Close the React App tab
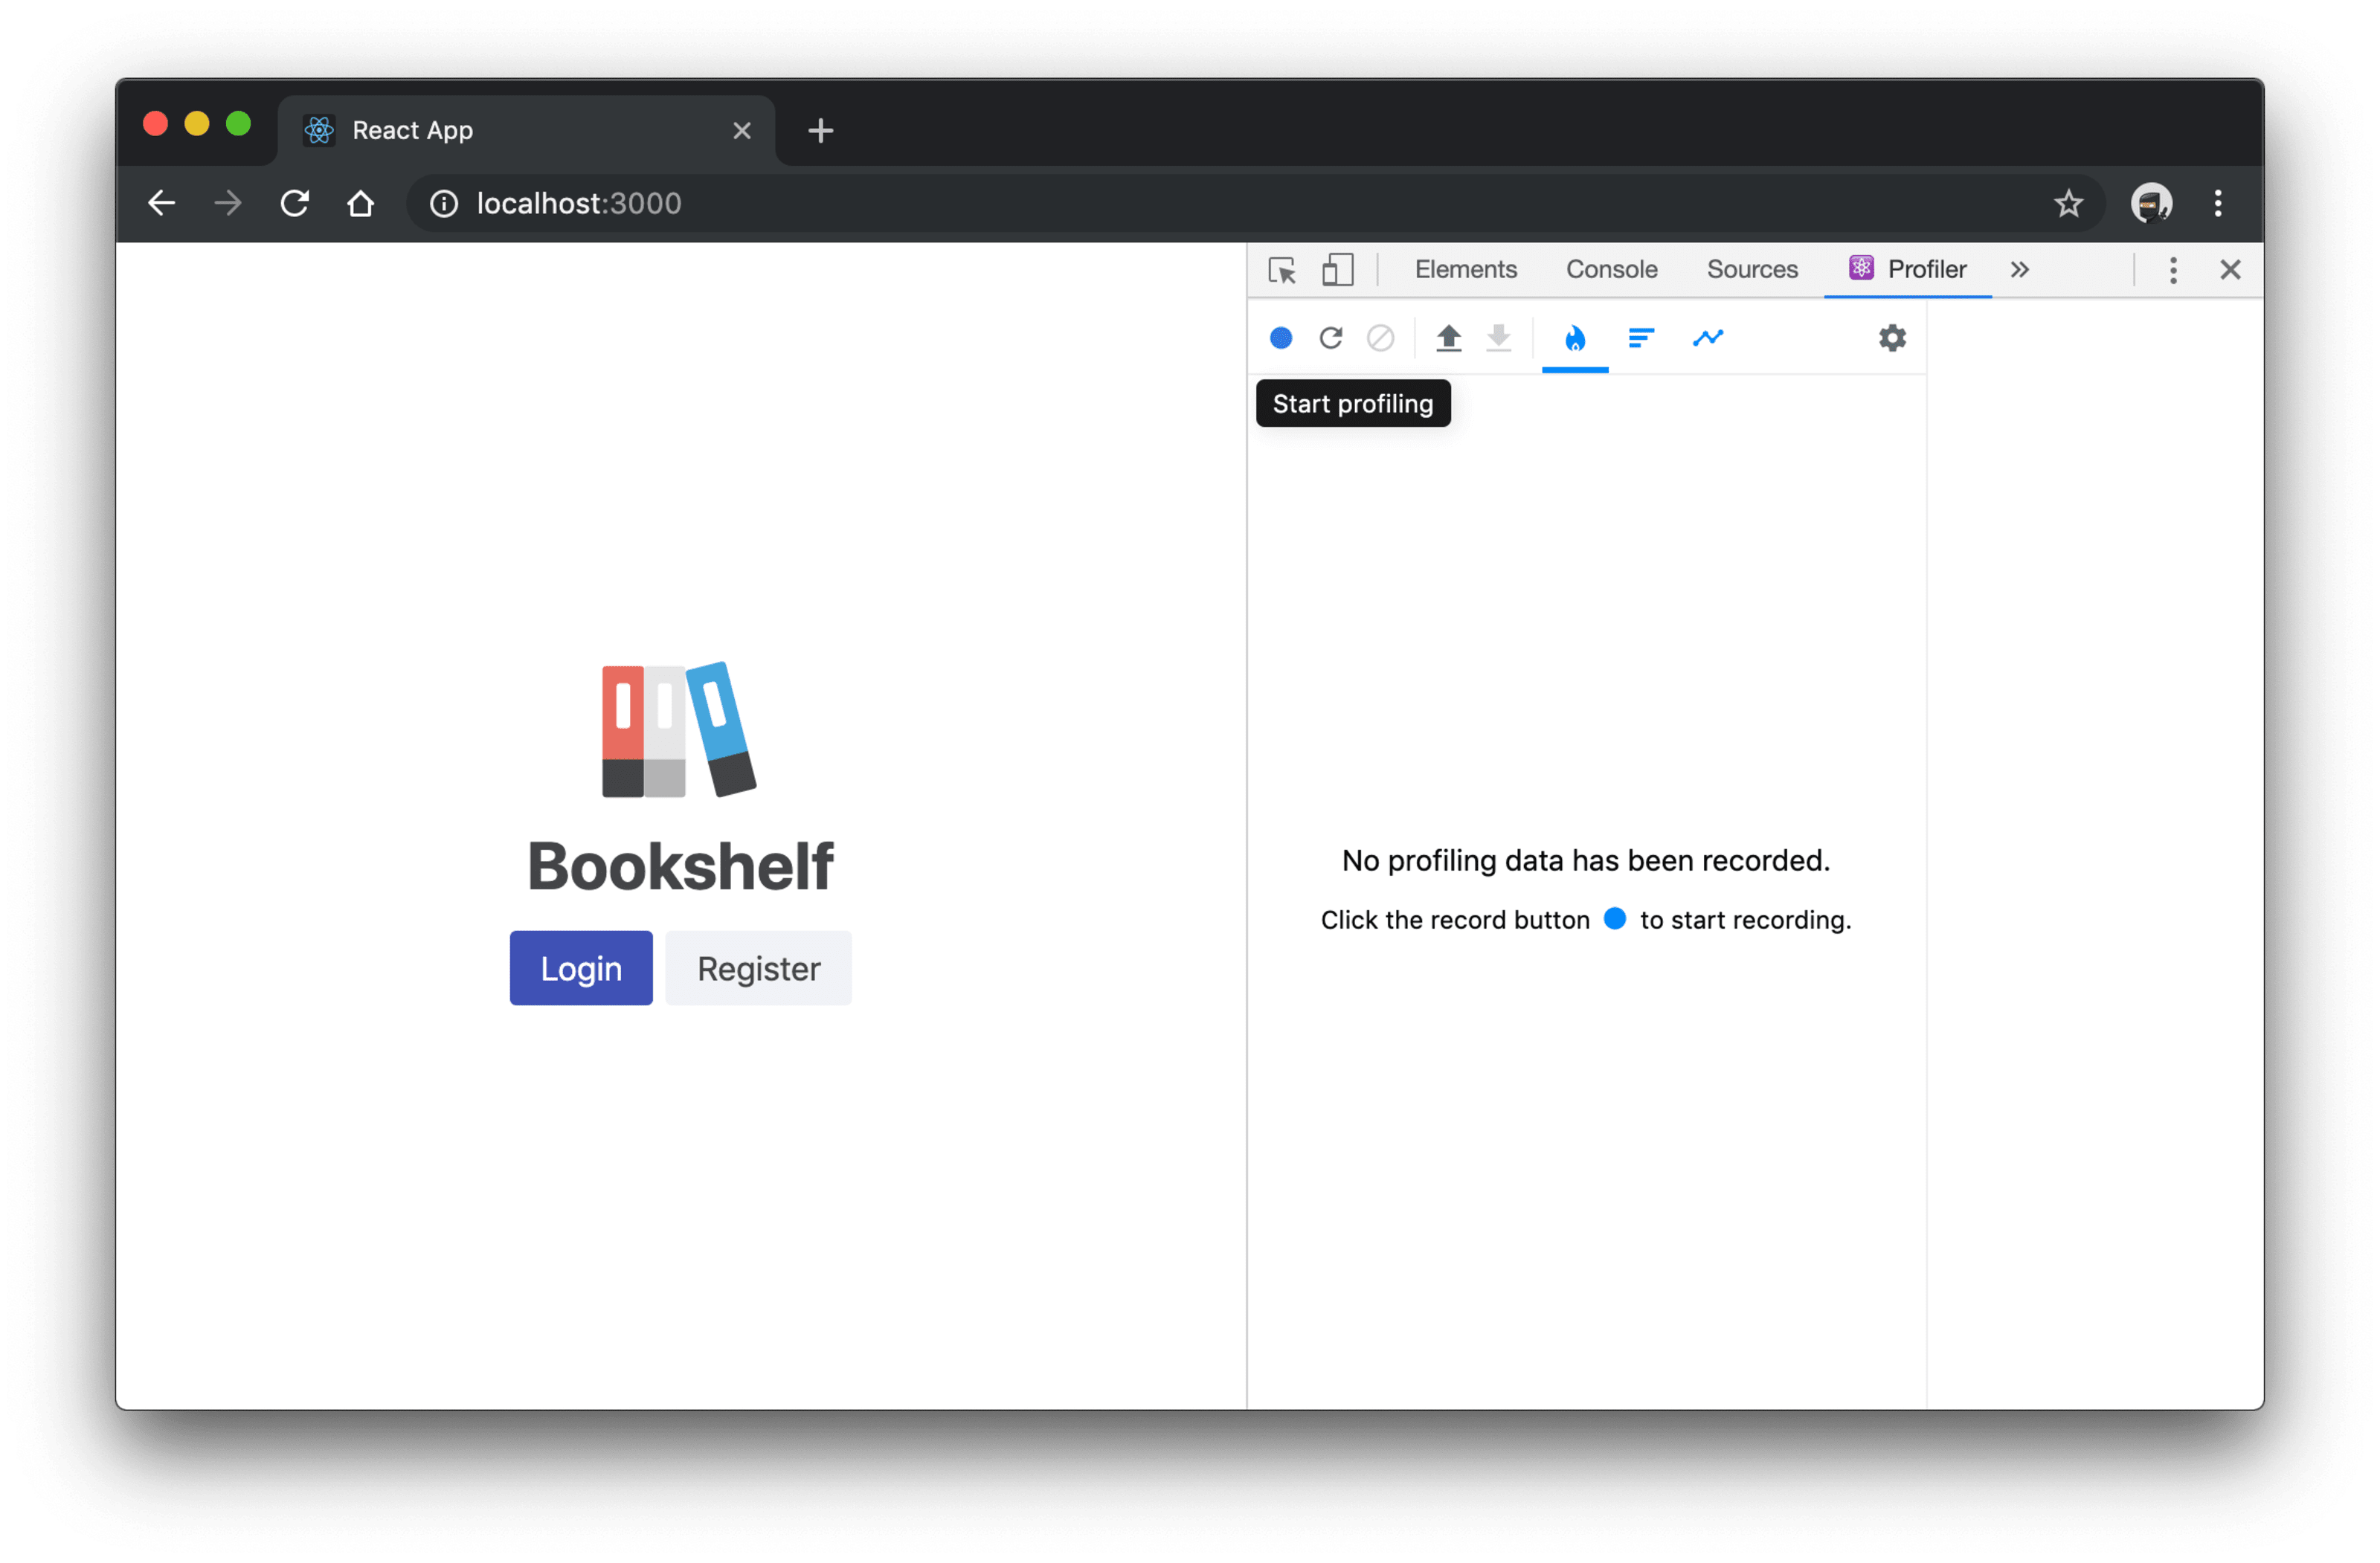The height and width of the screenshot is (1563, 2380). click(x=741, y=131)
